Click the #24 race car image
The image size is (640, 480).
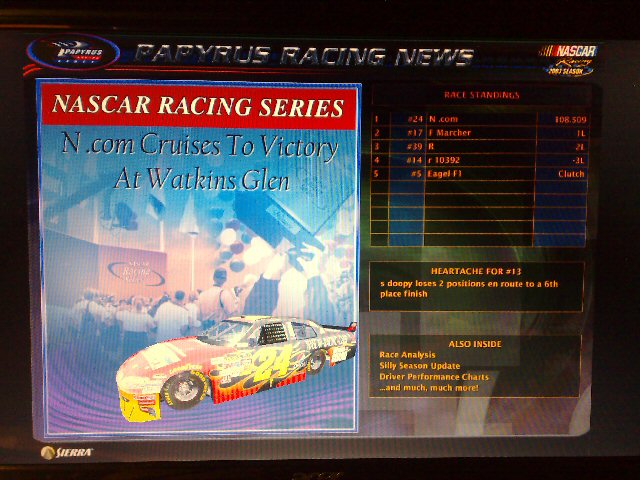[236, 367]
